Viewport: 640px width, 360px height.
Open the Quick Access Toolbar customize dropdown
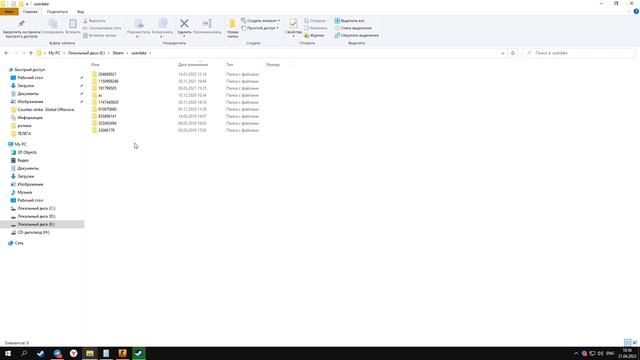[x=27, y=4]
